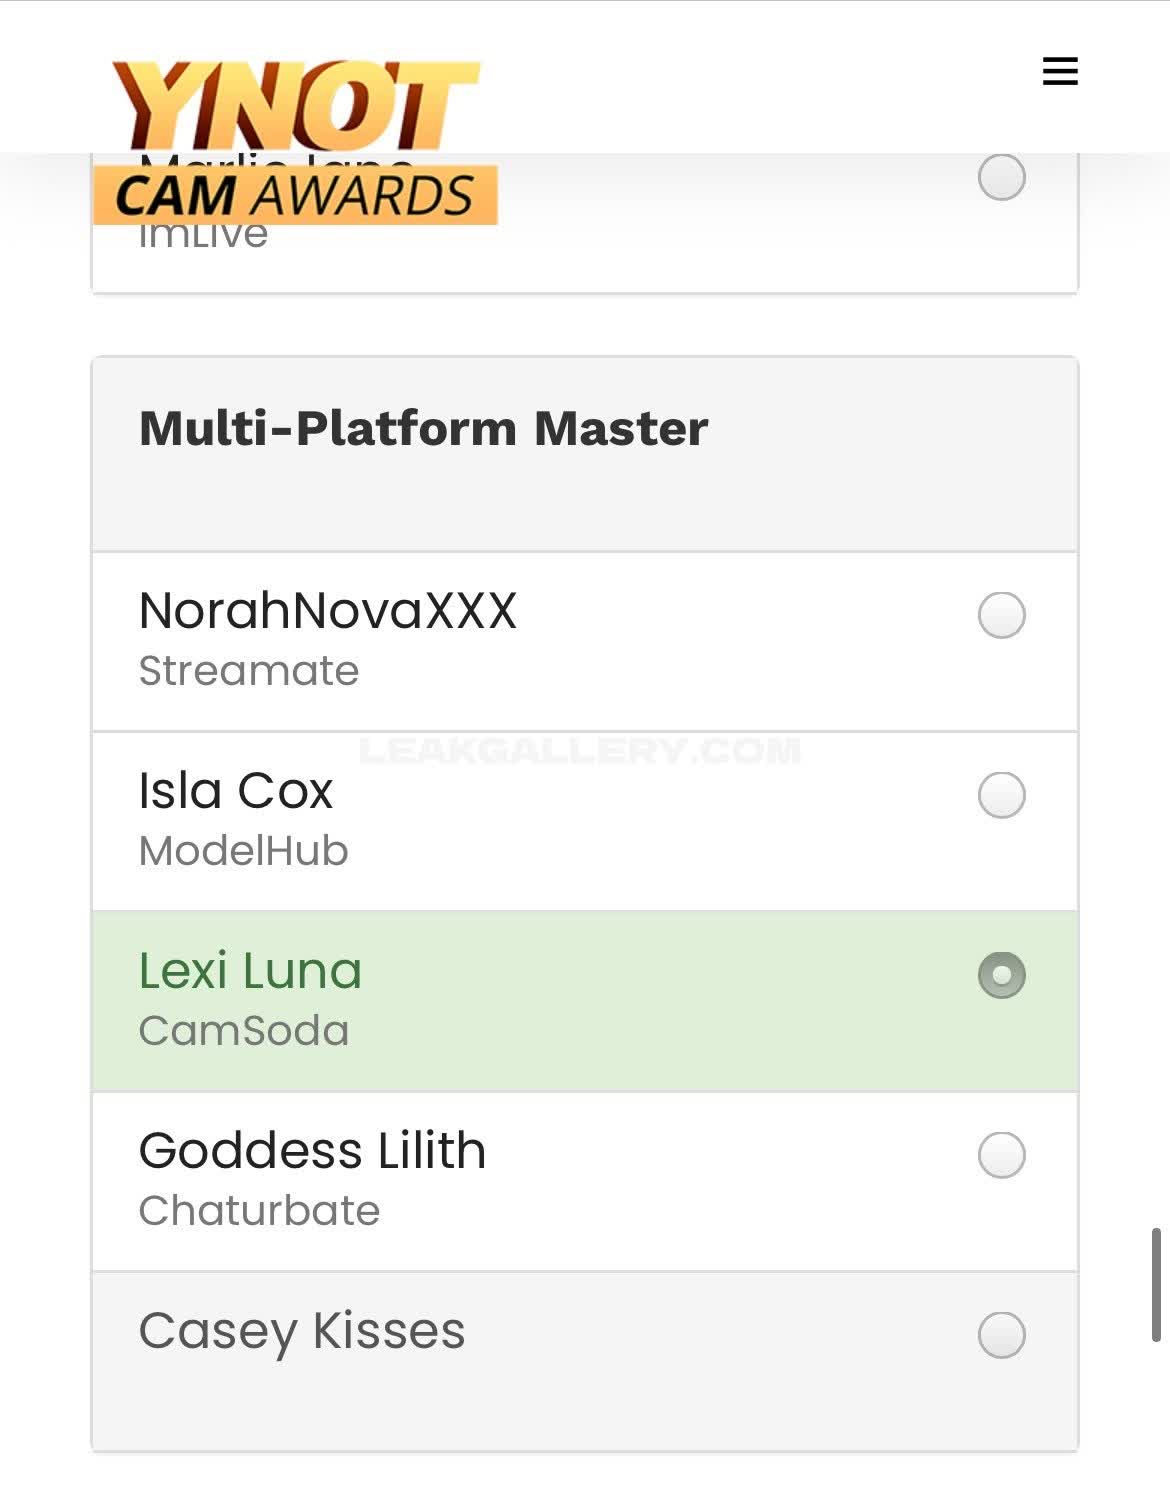
Task: Click the Lexi Luna nominee name
Action: [x=250, y=970]
